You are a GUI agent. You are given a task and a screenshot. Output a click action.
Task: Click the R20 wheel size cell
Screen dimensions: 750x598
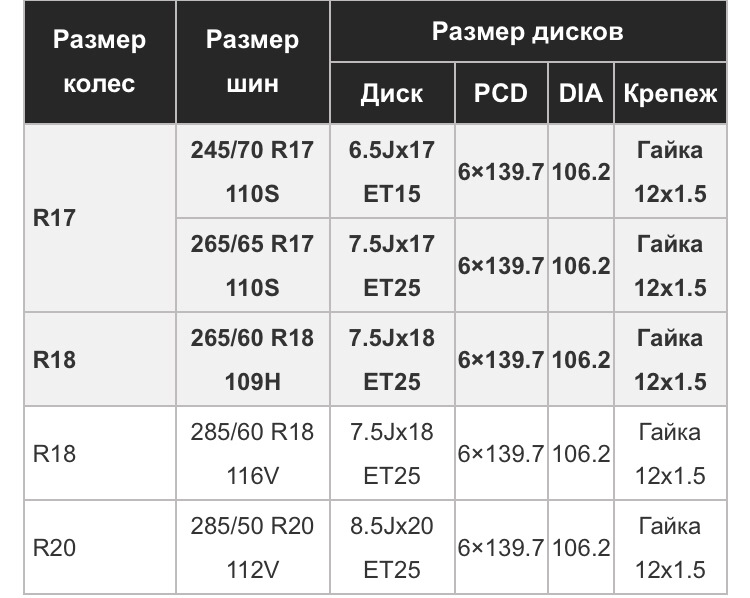coord(99,547)
